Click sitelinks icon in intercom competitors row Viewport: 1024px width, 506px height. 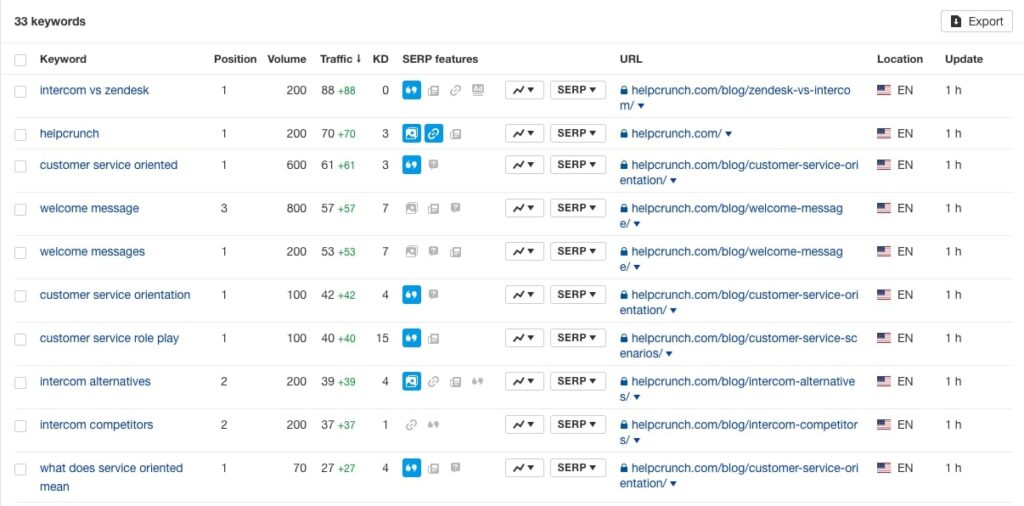coord(411,425)
